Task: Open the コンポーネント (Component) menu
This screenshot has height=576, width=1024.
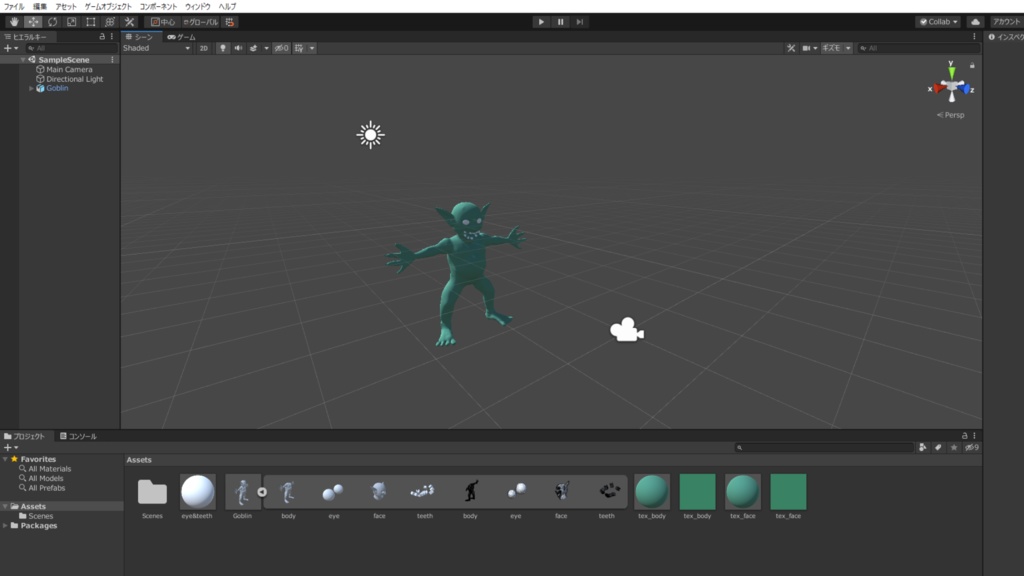Action: click(158, 6)
